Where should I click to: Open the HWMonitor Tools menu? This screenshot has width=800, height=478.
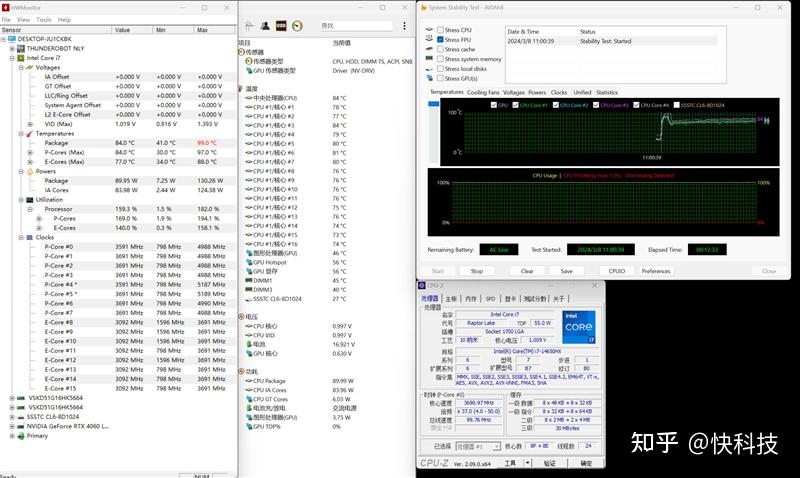point(44,19)
